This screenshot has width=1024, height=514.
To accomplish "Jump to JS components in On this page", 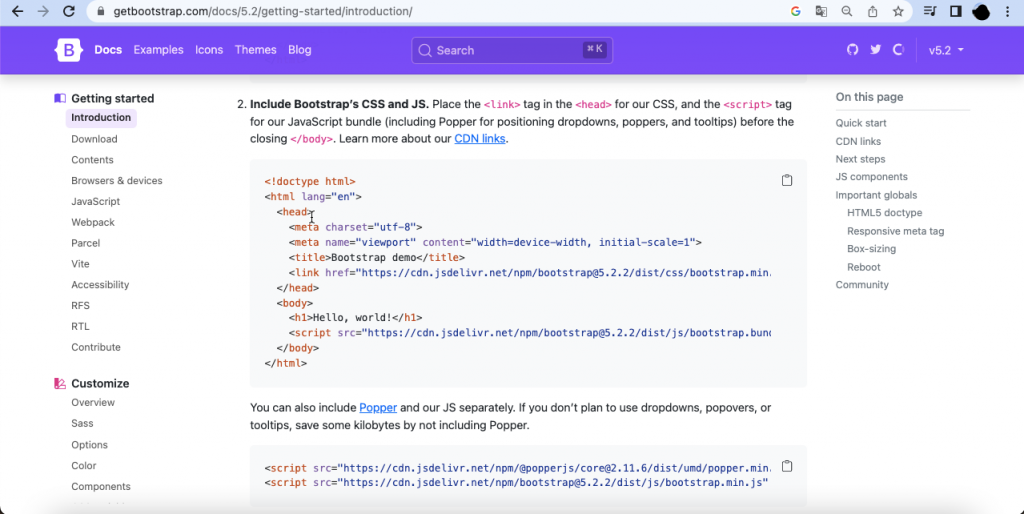I will click(x=871, y=177).
